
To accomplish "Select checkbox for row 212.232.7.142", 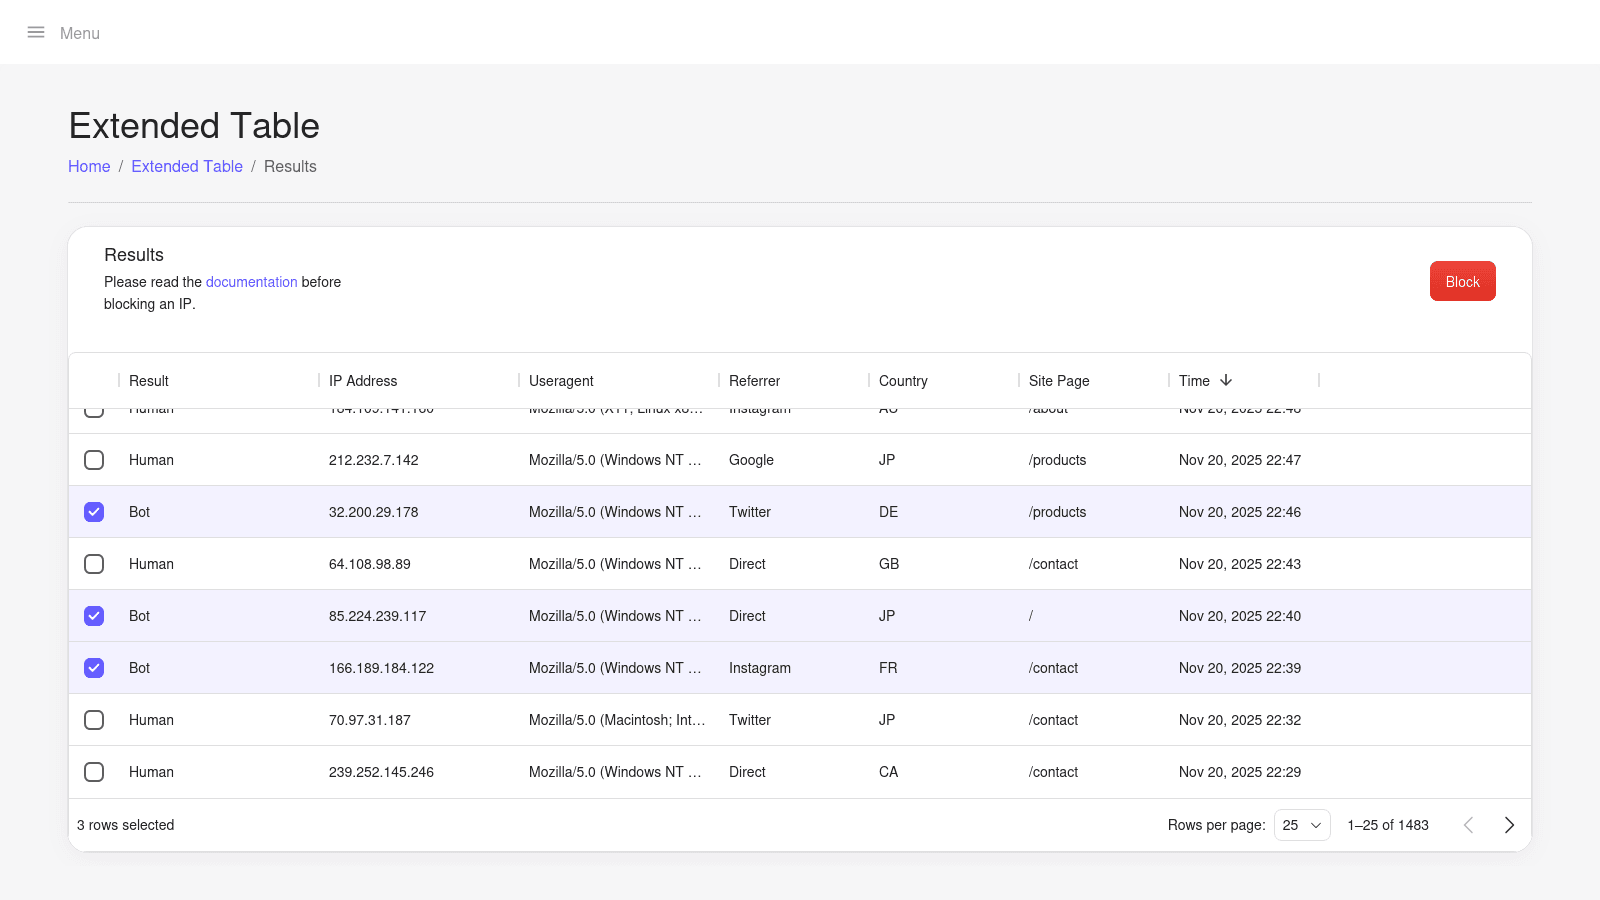I will pyautogui.click(x=94, y=460).
